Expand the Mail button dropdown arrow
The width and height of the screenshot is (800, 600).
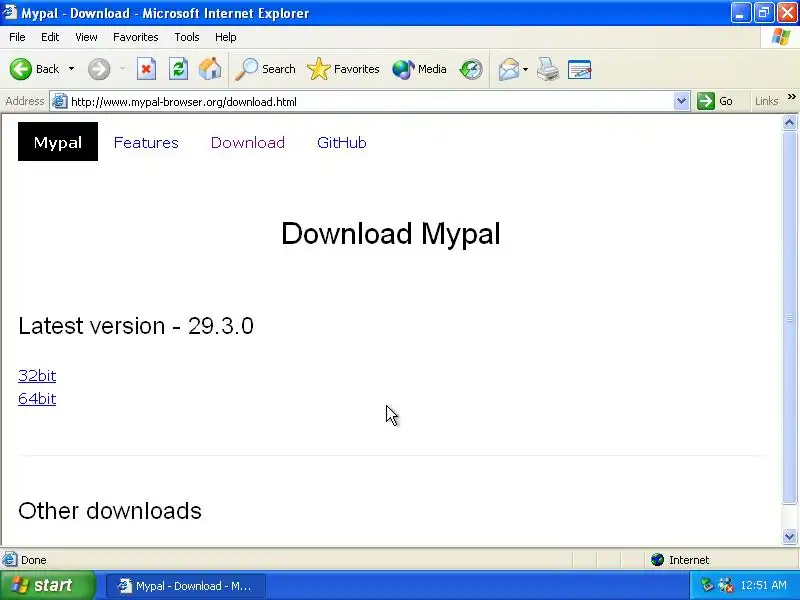(526, 69)
